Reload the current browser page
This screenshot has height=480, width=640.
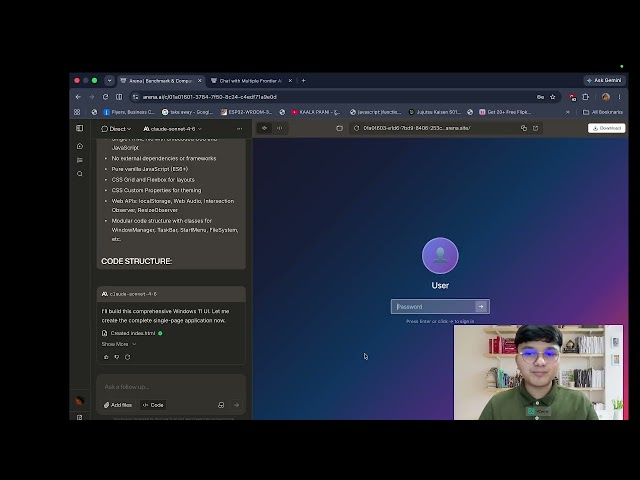[x=105, y=97]
